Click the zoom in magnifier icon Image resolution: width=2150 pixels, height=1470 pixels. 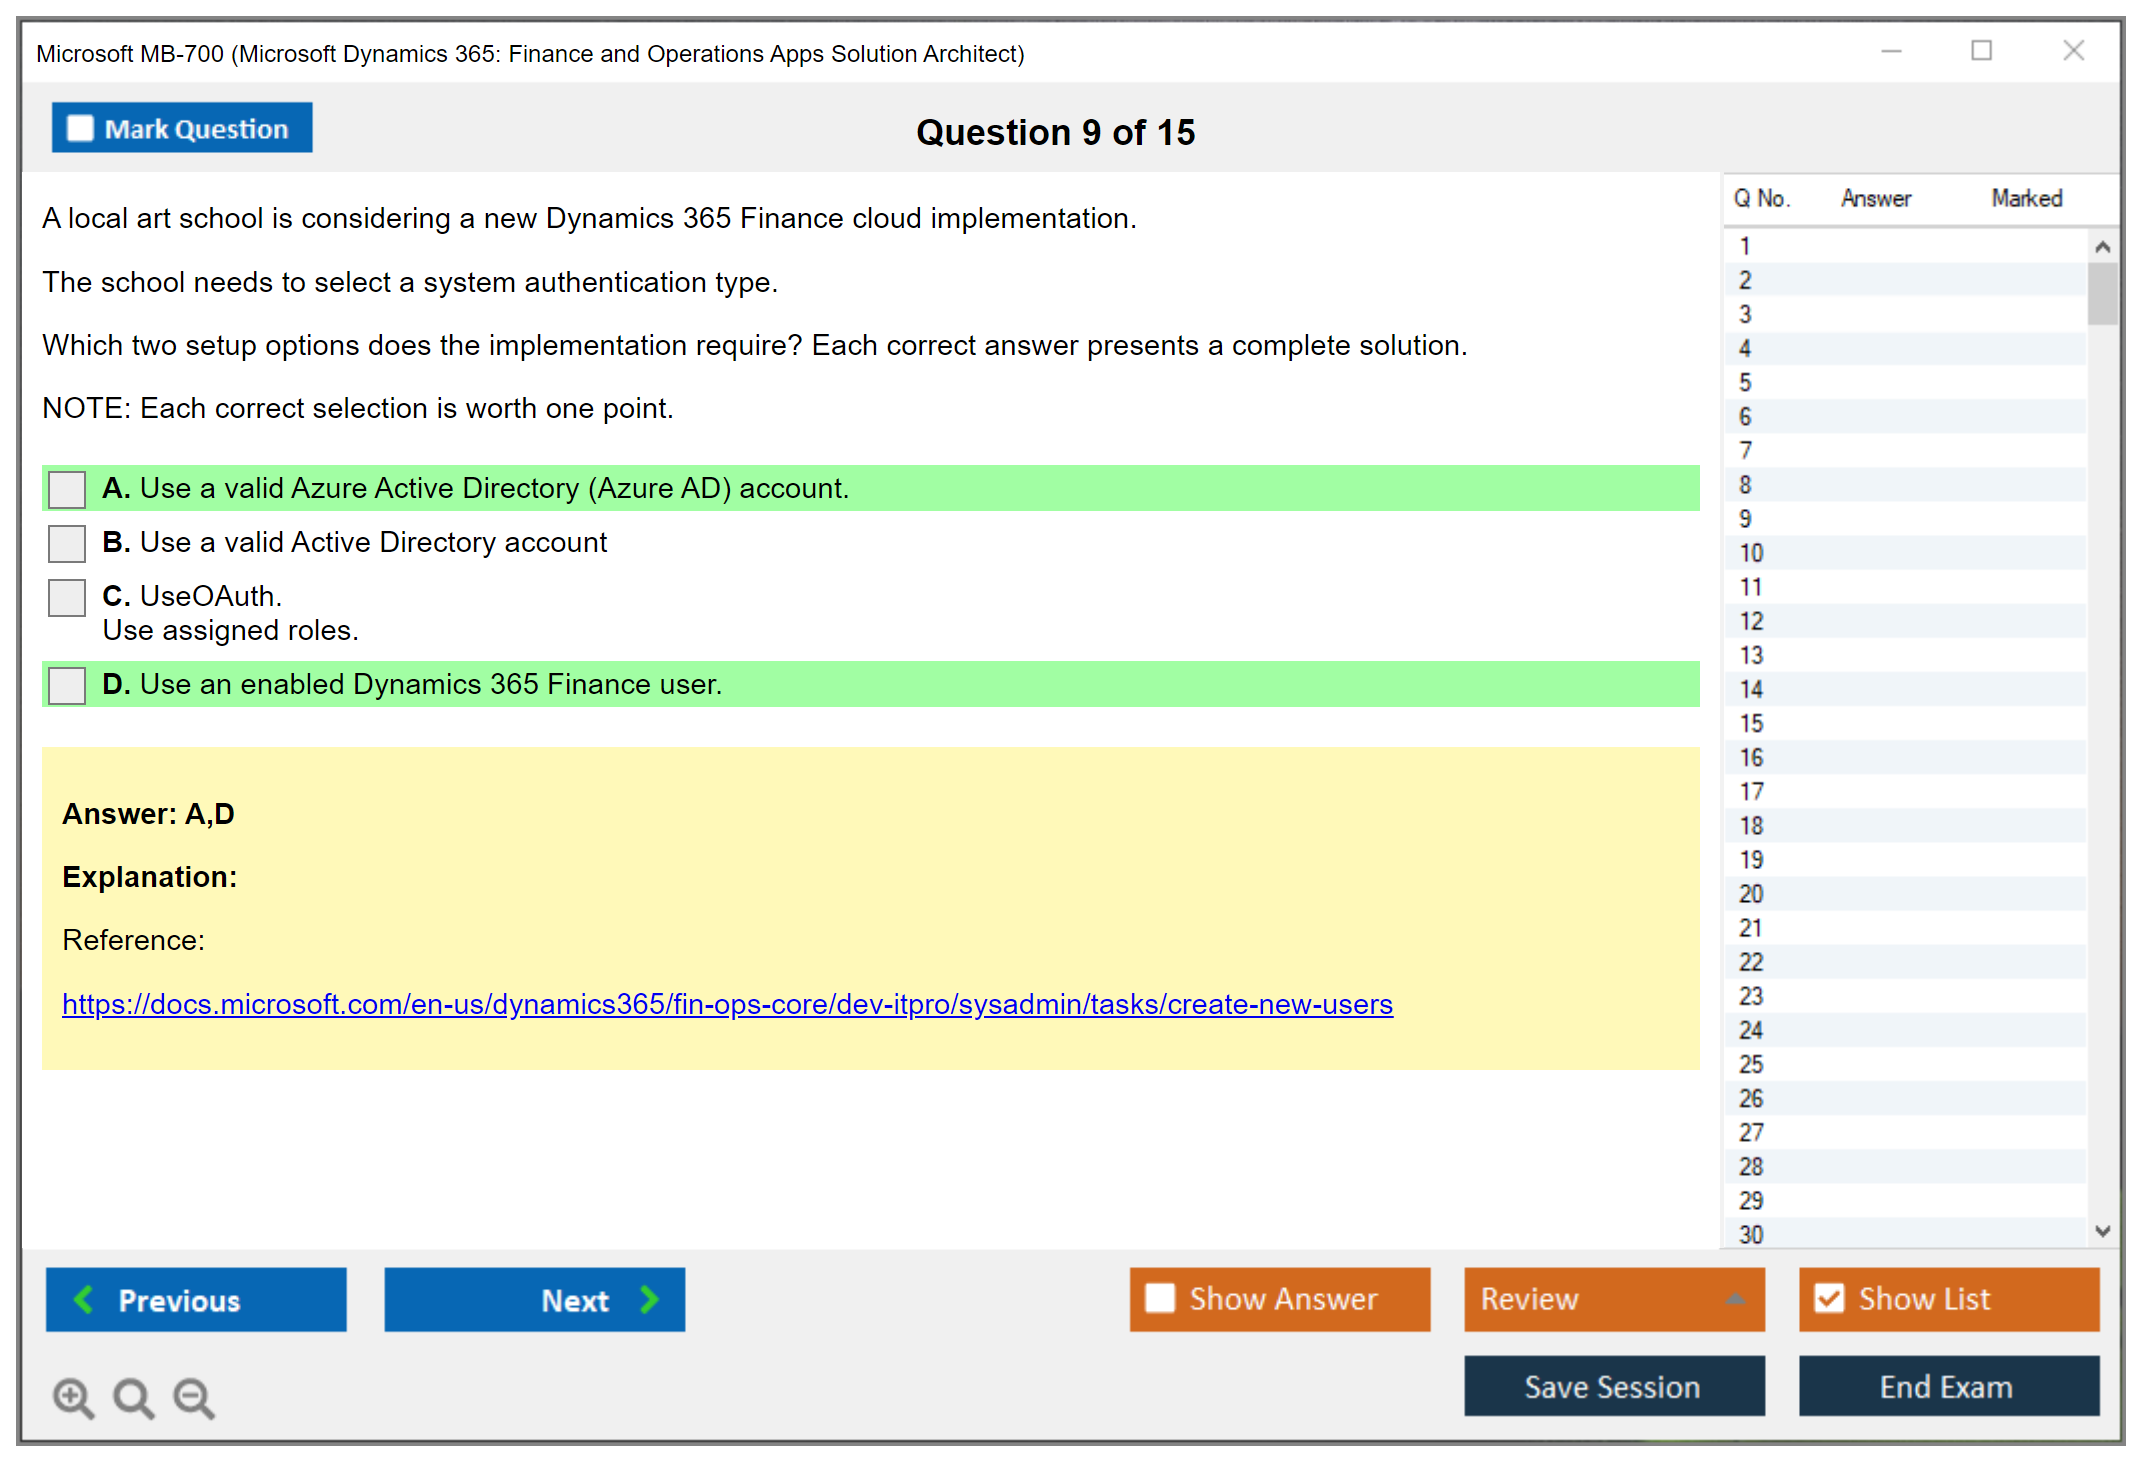(73, 1397)
